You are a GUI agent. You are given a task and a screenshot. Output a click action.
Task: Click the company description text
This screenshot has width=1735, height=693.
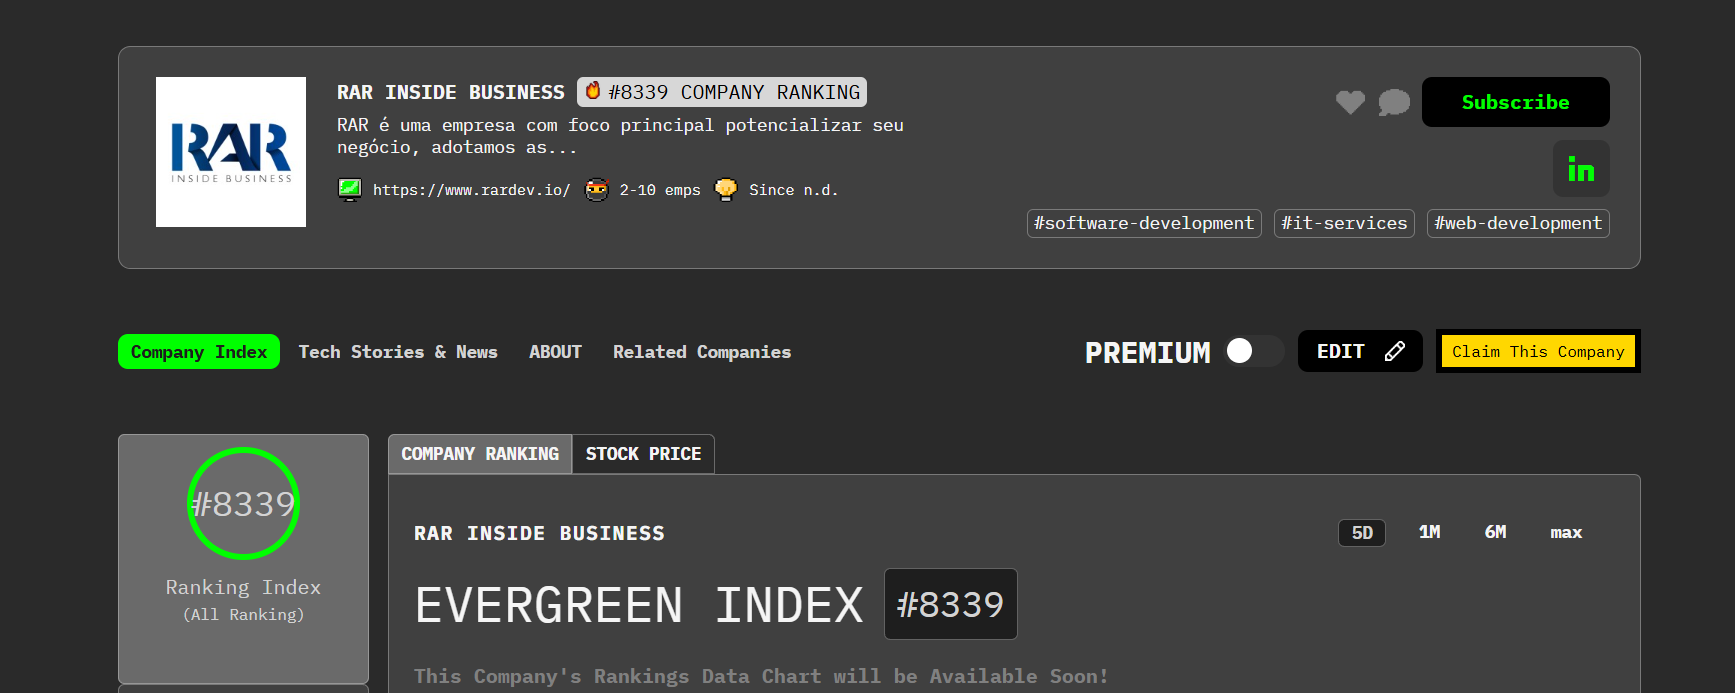[620, 136]
